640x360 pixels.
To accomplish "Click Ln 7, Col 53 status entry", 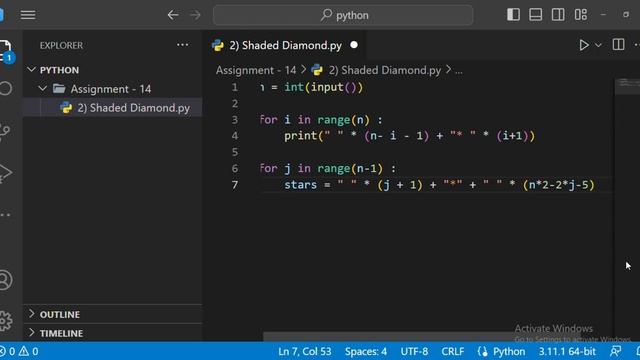I will coord(304,351).
